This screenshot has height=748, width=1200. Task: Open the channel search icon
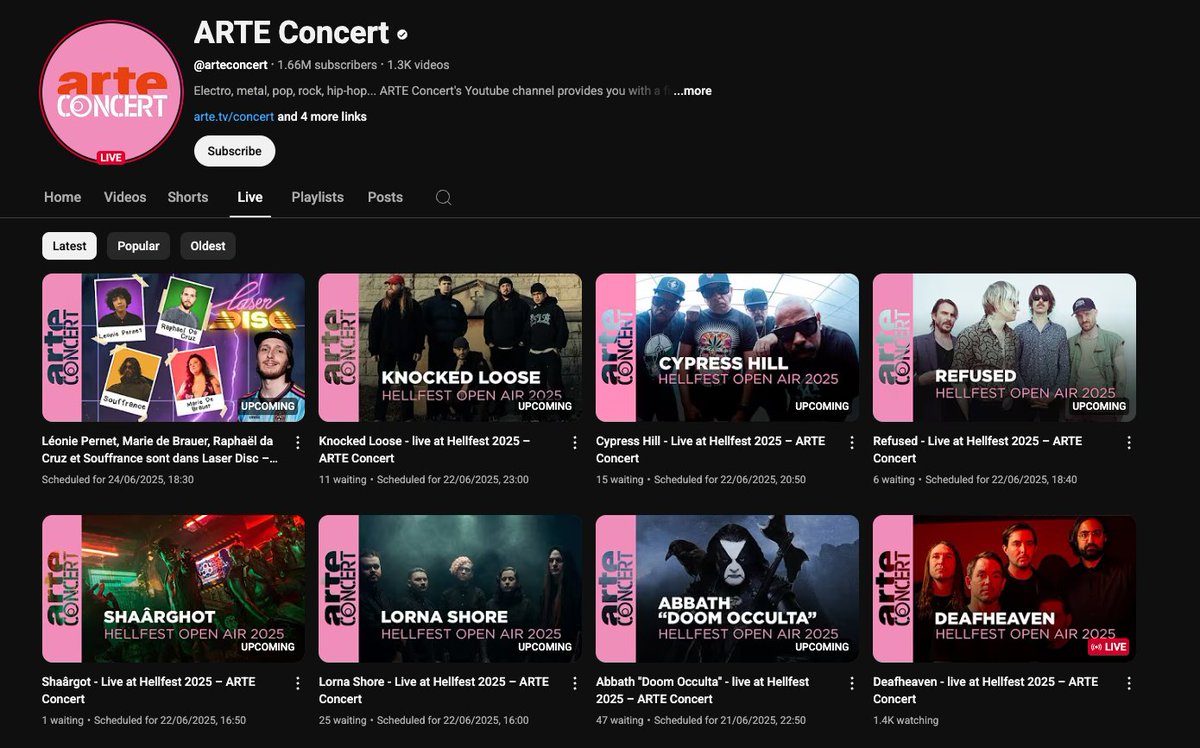442,197
